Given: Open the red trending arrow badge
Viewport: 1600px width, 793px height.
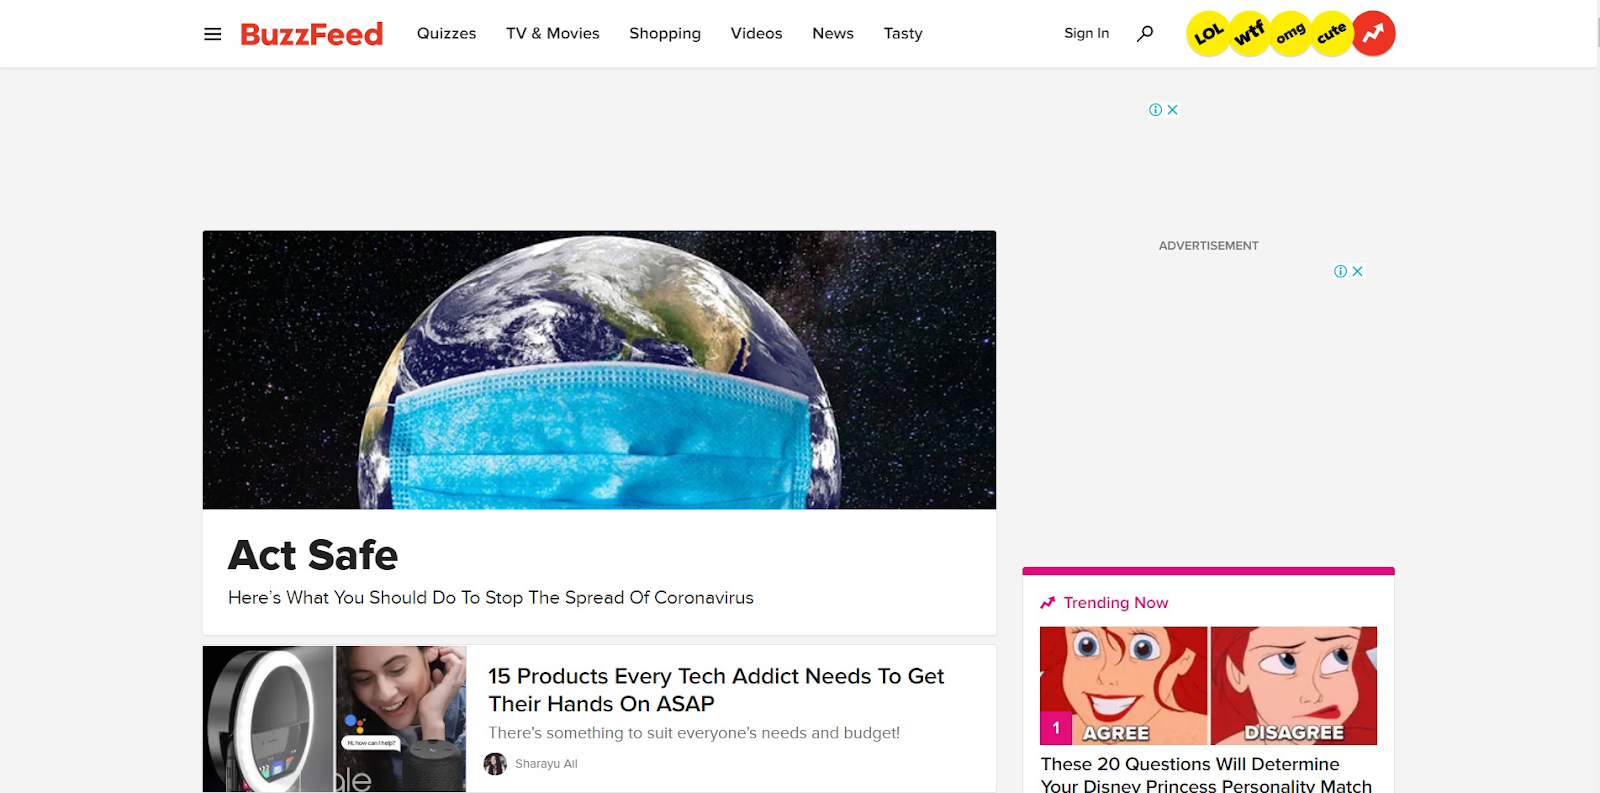Looking at the screenshot, I should click(1374, 34).
